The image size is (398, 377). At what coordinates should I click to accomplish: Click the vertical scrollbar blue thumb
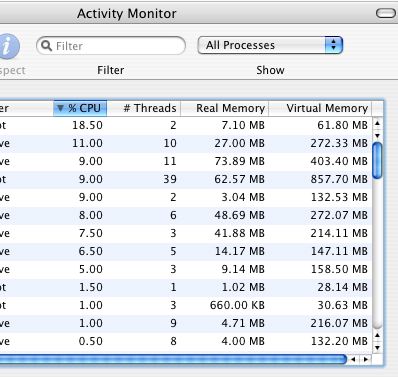(377, 160)
